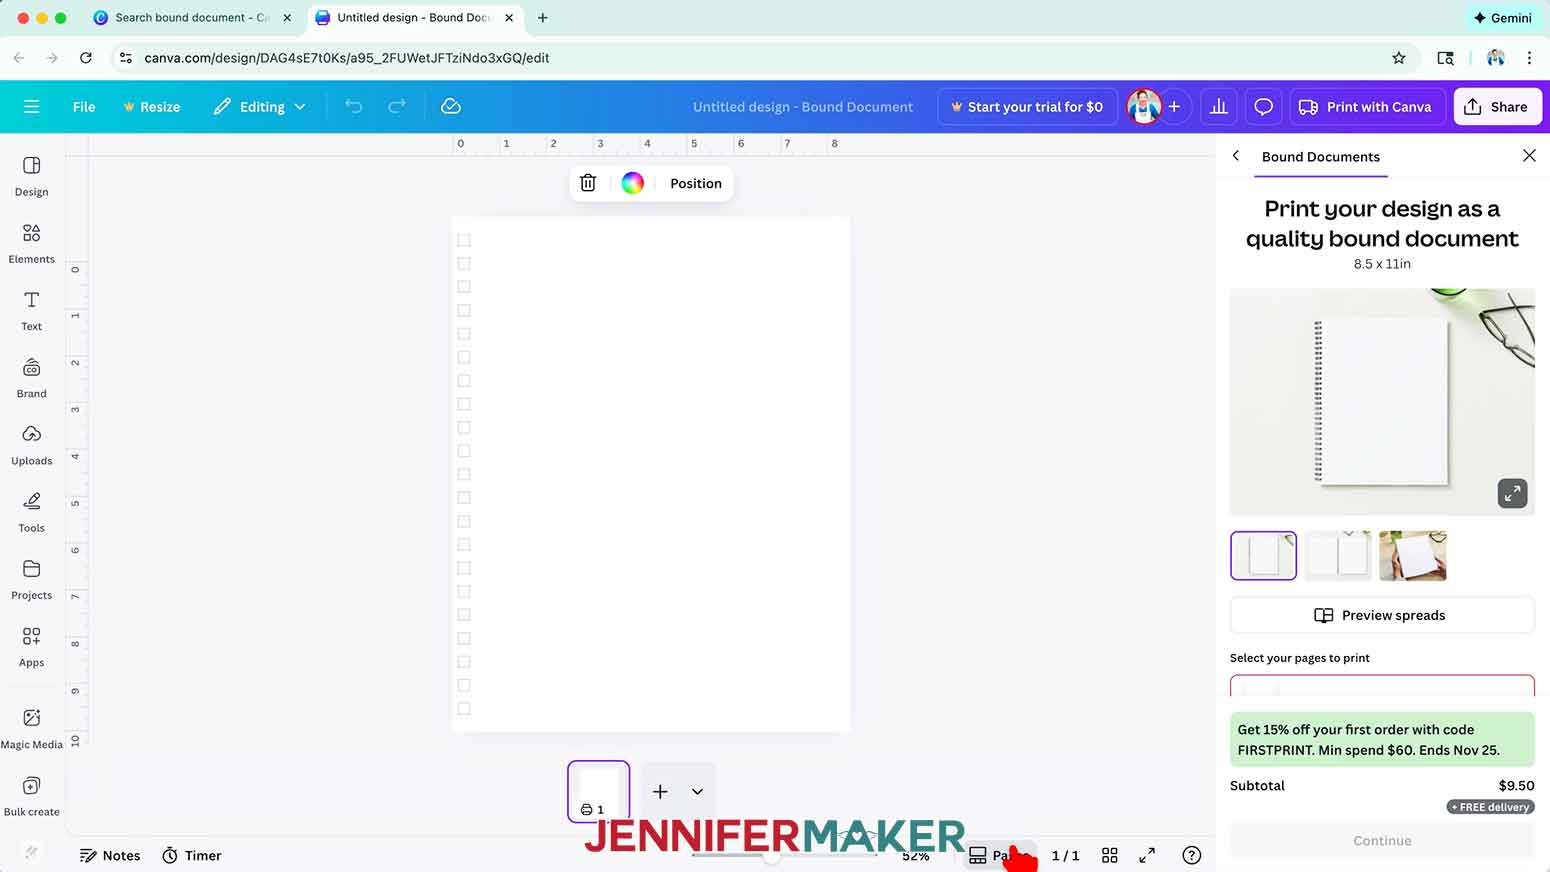Open Notes at bottom bar

coord(110,855)
